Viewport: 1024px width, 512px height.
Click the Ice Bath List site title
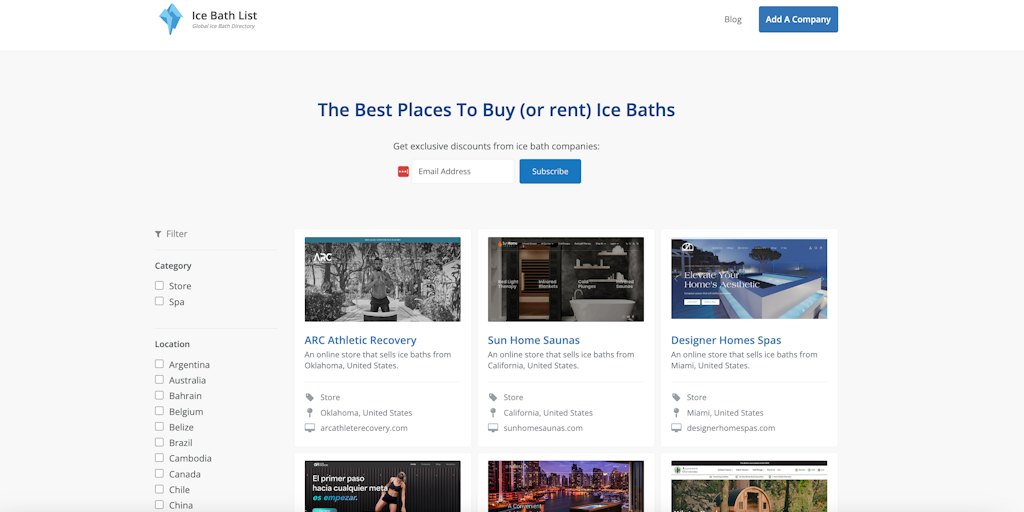click(x=224, y=15)
